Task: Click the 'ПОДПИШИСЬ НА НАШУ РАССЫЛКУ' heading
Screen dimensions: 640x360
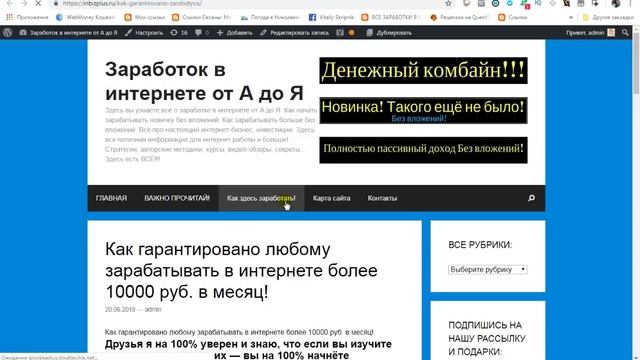Action: [487, 338]
